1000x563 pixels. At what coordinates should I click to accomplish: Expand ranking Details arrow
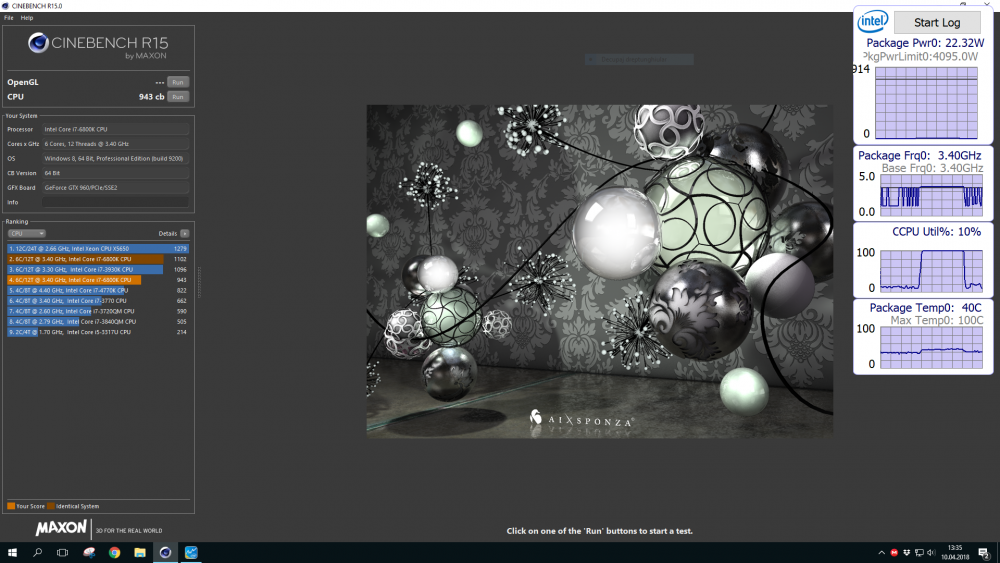[185, 233]
